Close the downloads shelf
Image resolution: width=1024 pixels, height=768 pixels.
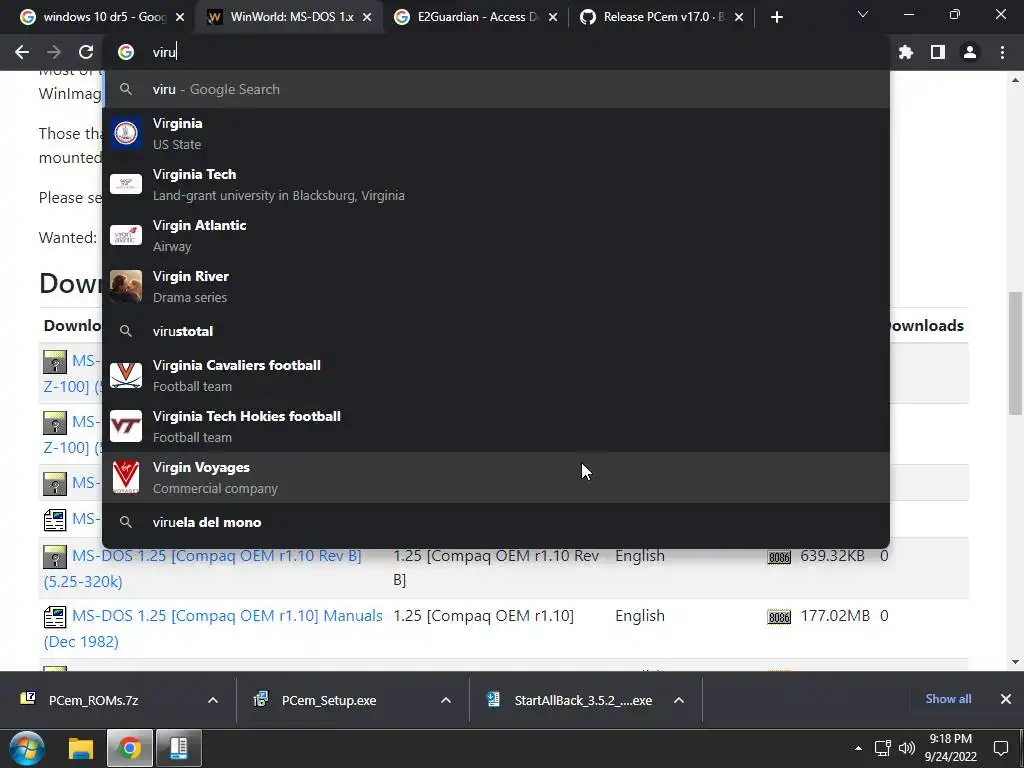click(1006, 699)
